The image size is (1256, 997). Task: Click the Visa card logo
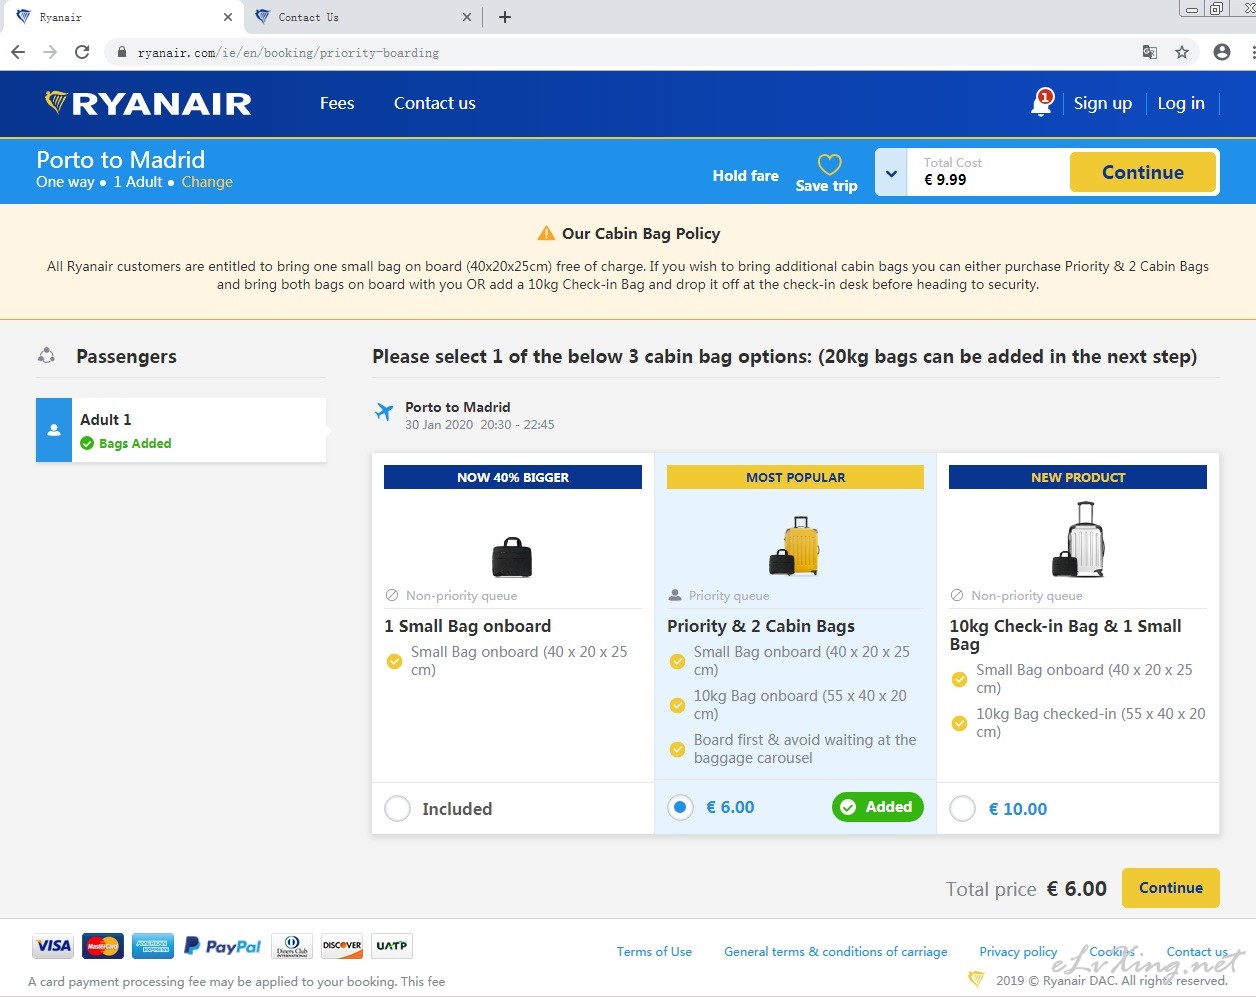[x=53, y=945]
